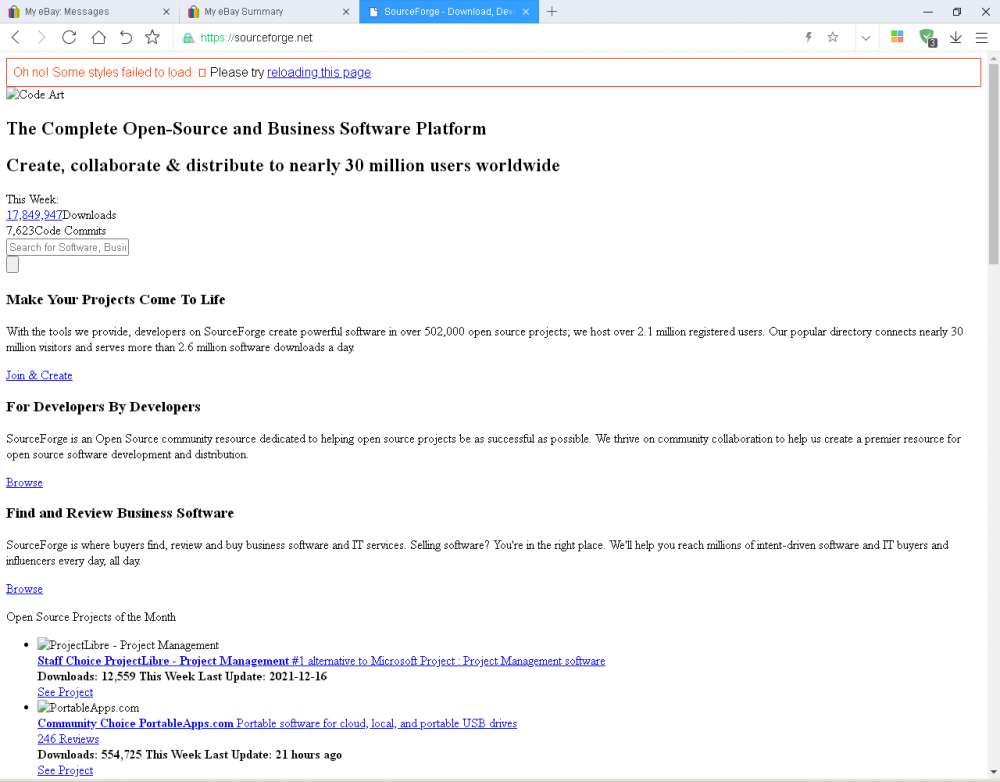Viewport: 1000px width, 782px height.
Task: Open the downloads arrow icon
Action: [x=955, y=37]
